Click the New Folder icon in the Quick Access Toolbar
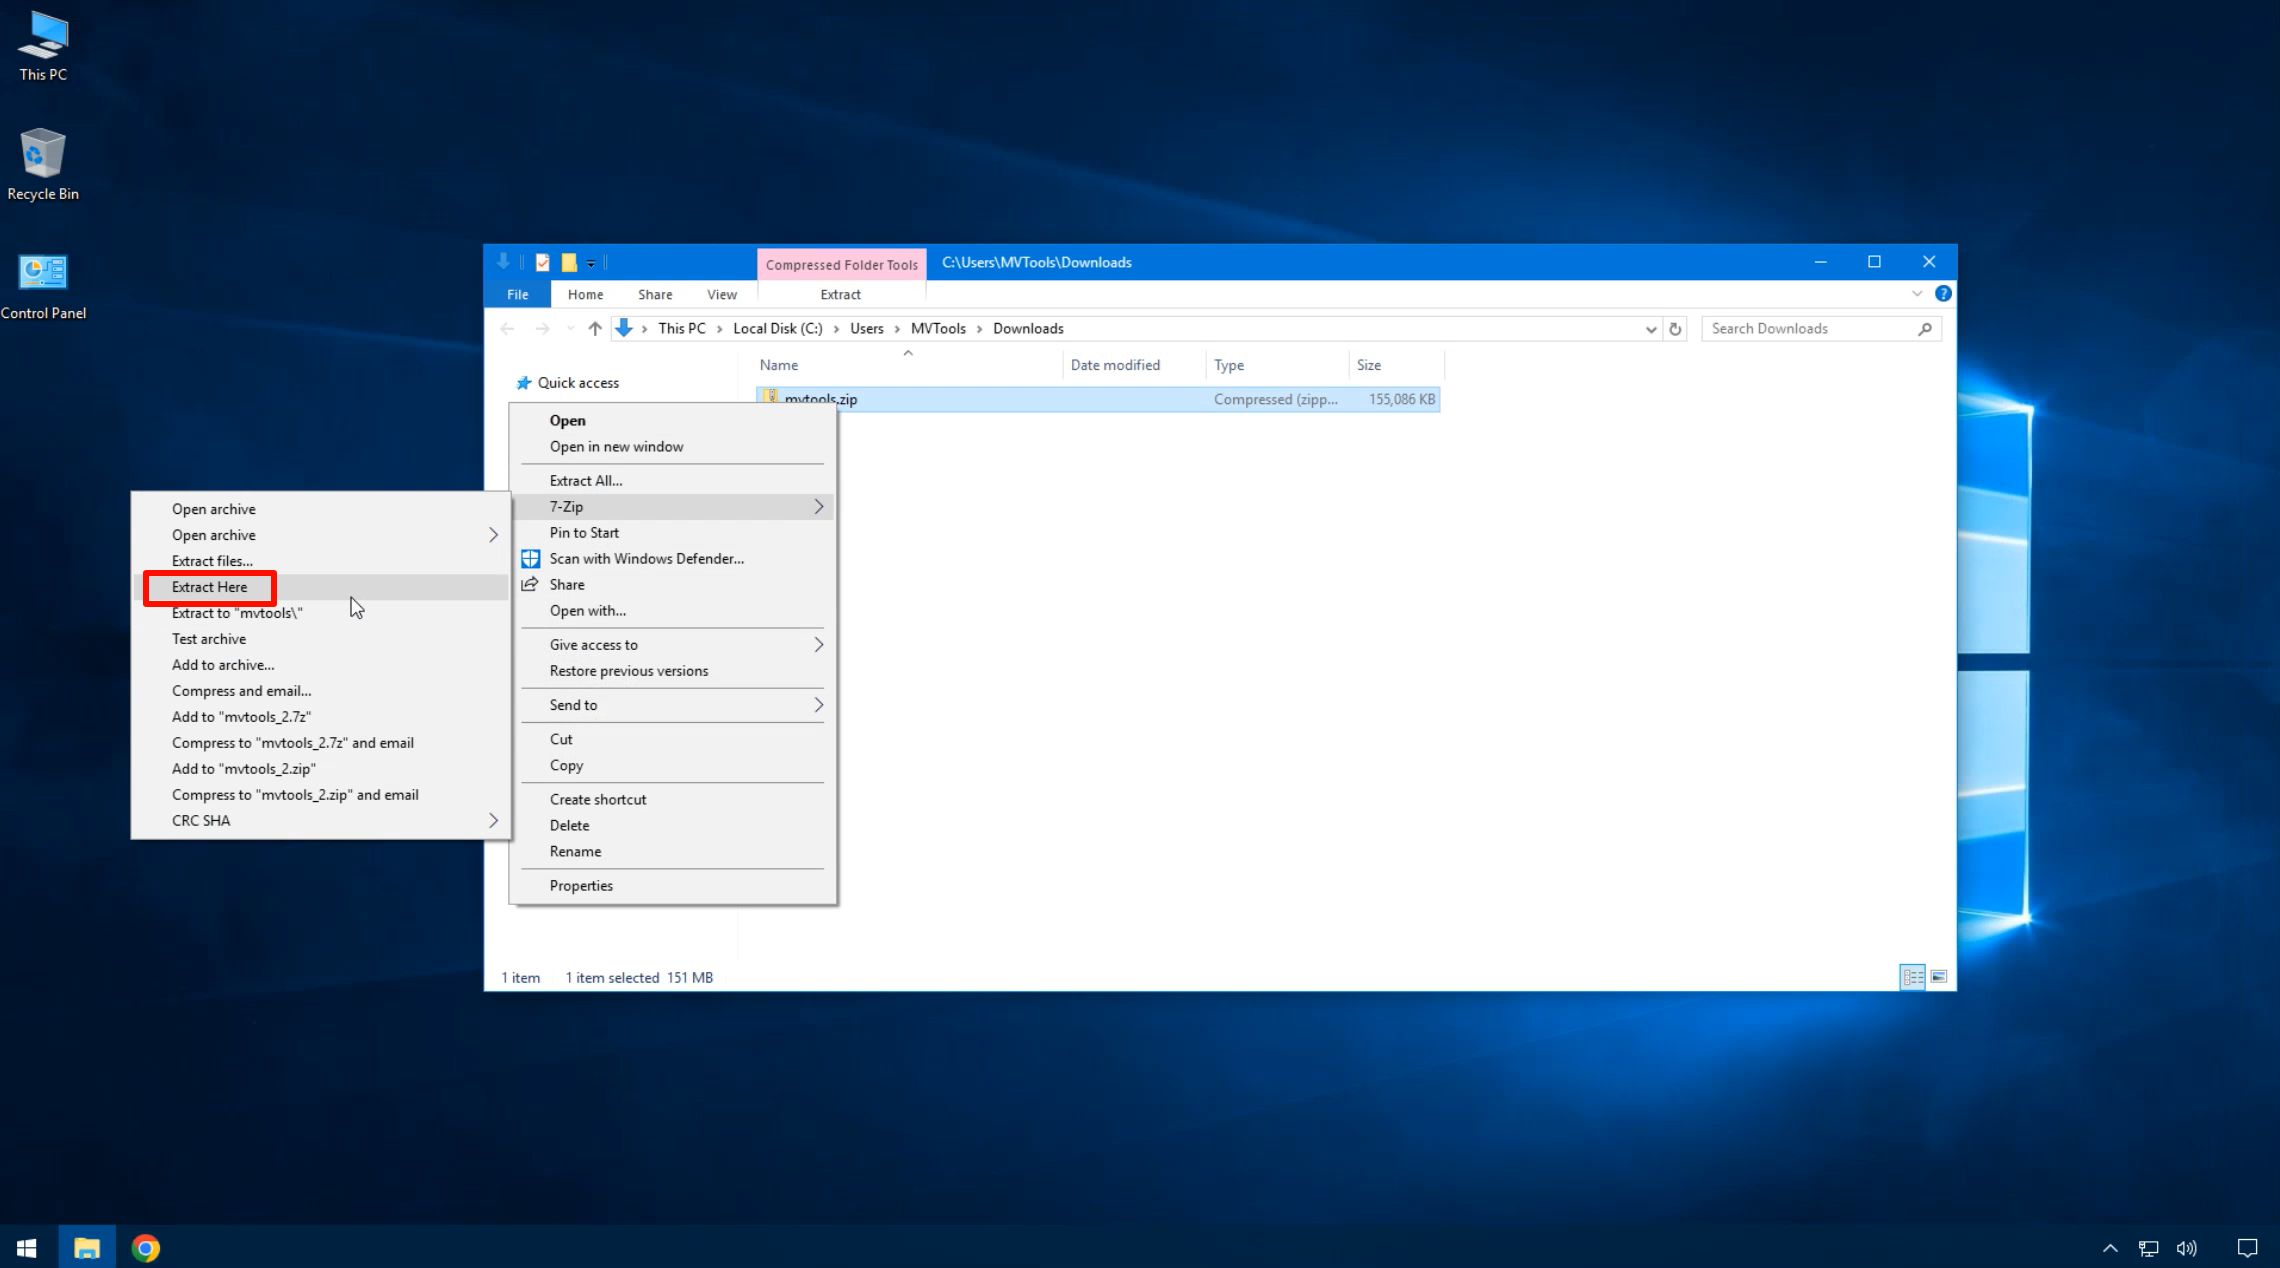2280x1268 pixels. pyautogui.click(x=568, y=262)
